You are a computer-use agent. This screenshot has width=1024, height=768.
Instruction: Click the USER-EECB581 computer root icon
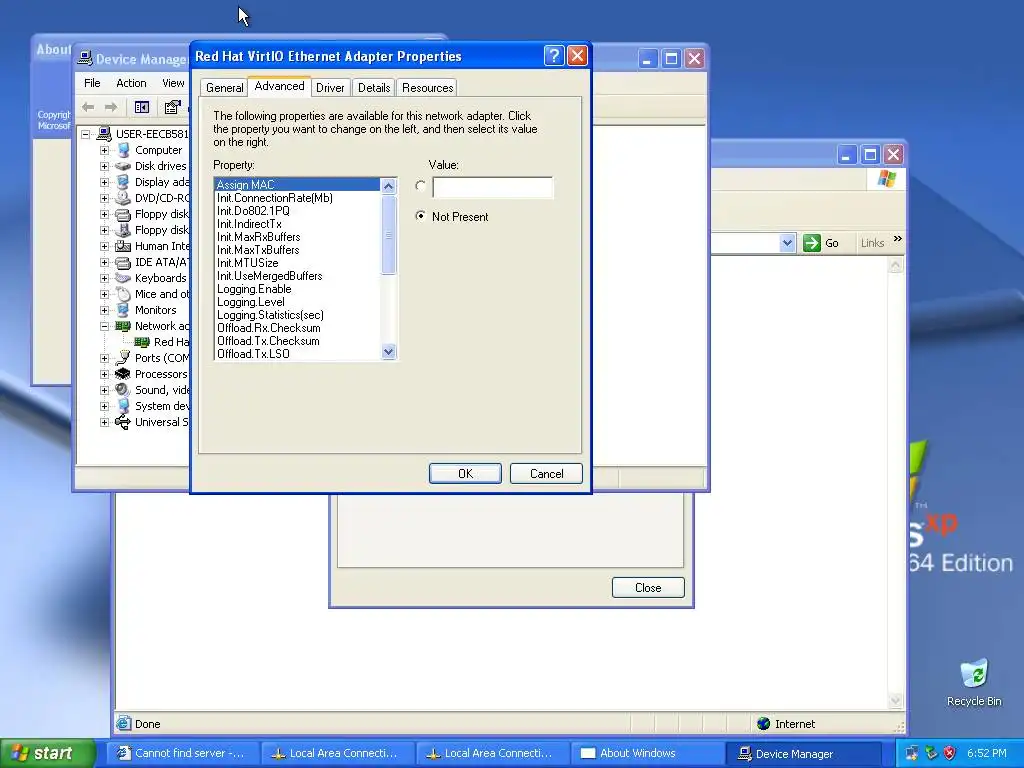coord(104,134)
